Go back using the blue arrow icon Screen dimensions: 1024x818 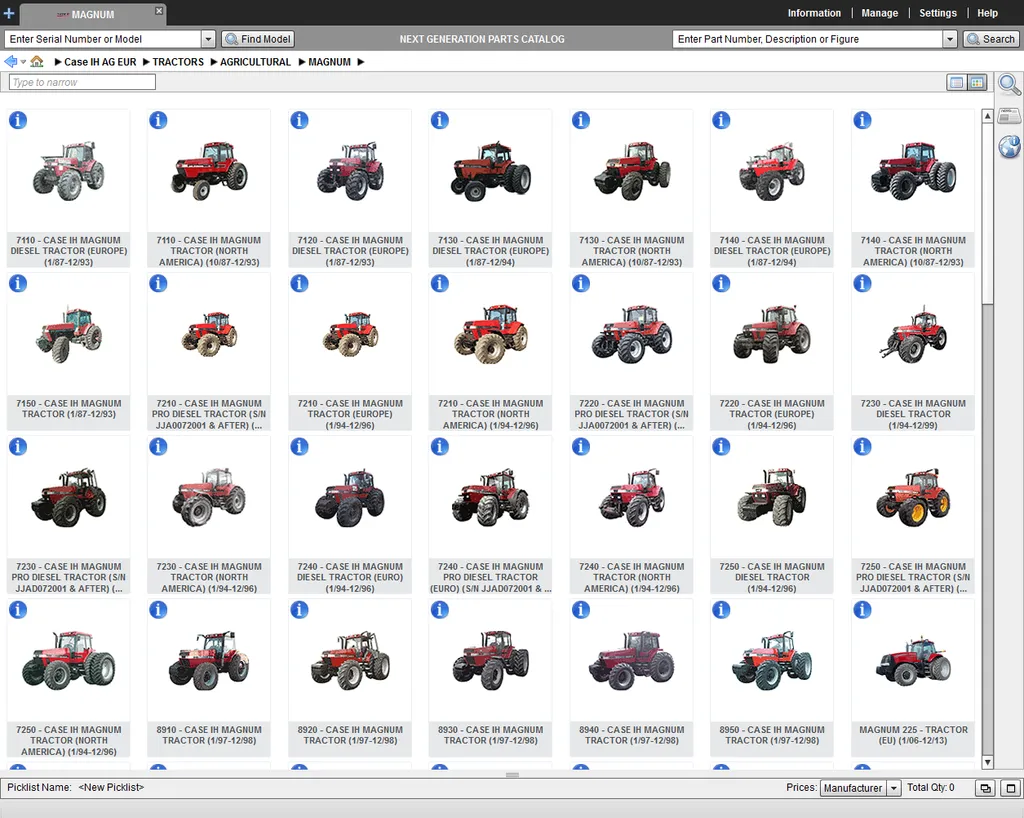pyautogui.click(x=10, y=61)
